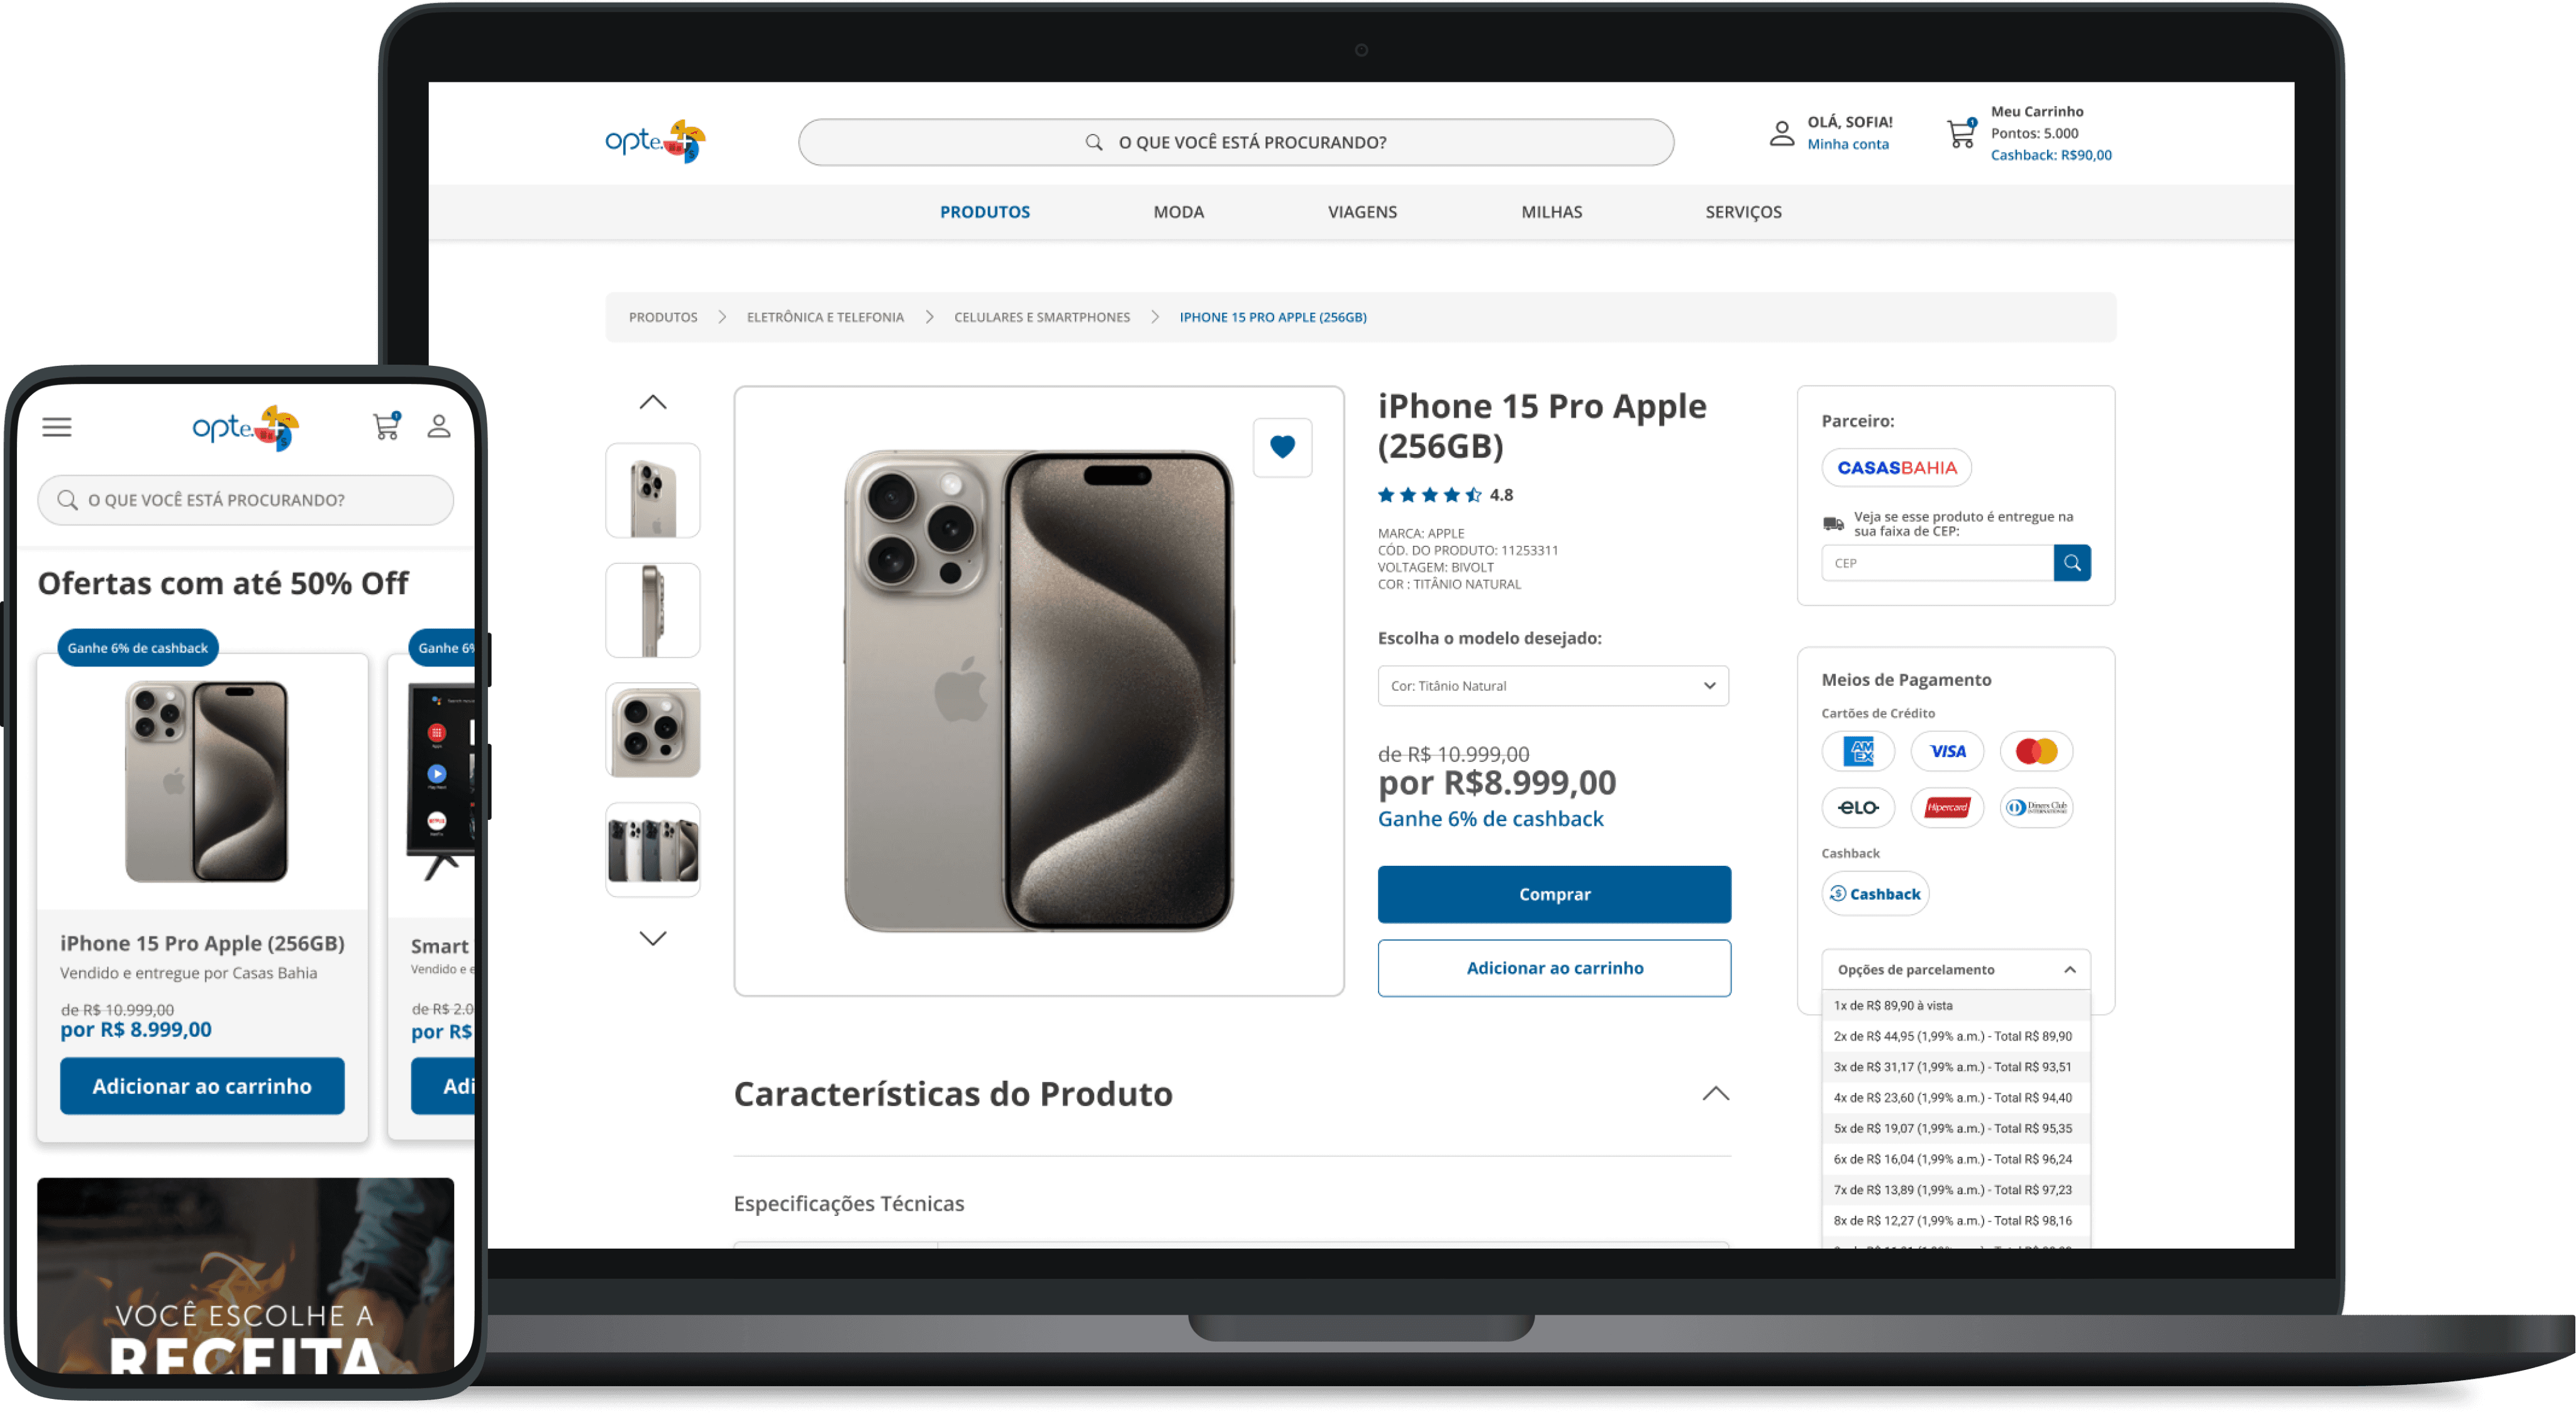Image resolution: width=2576 pixels, height=1414 pixels.
Task: Open the Cor: Titânio Natural dropdown
Action: click(1553, 686)
